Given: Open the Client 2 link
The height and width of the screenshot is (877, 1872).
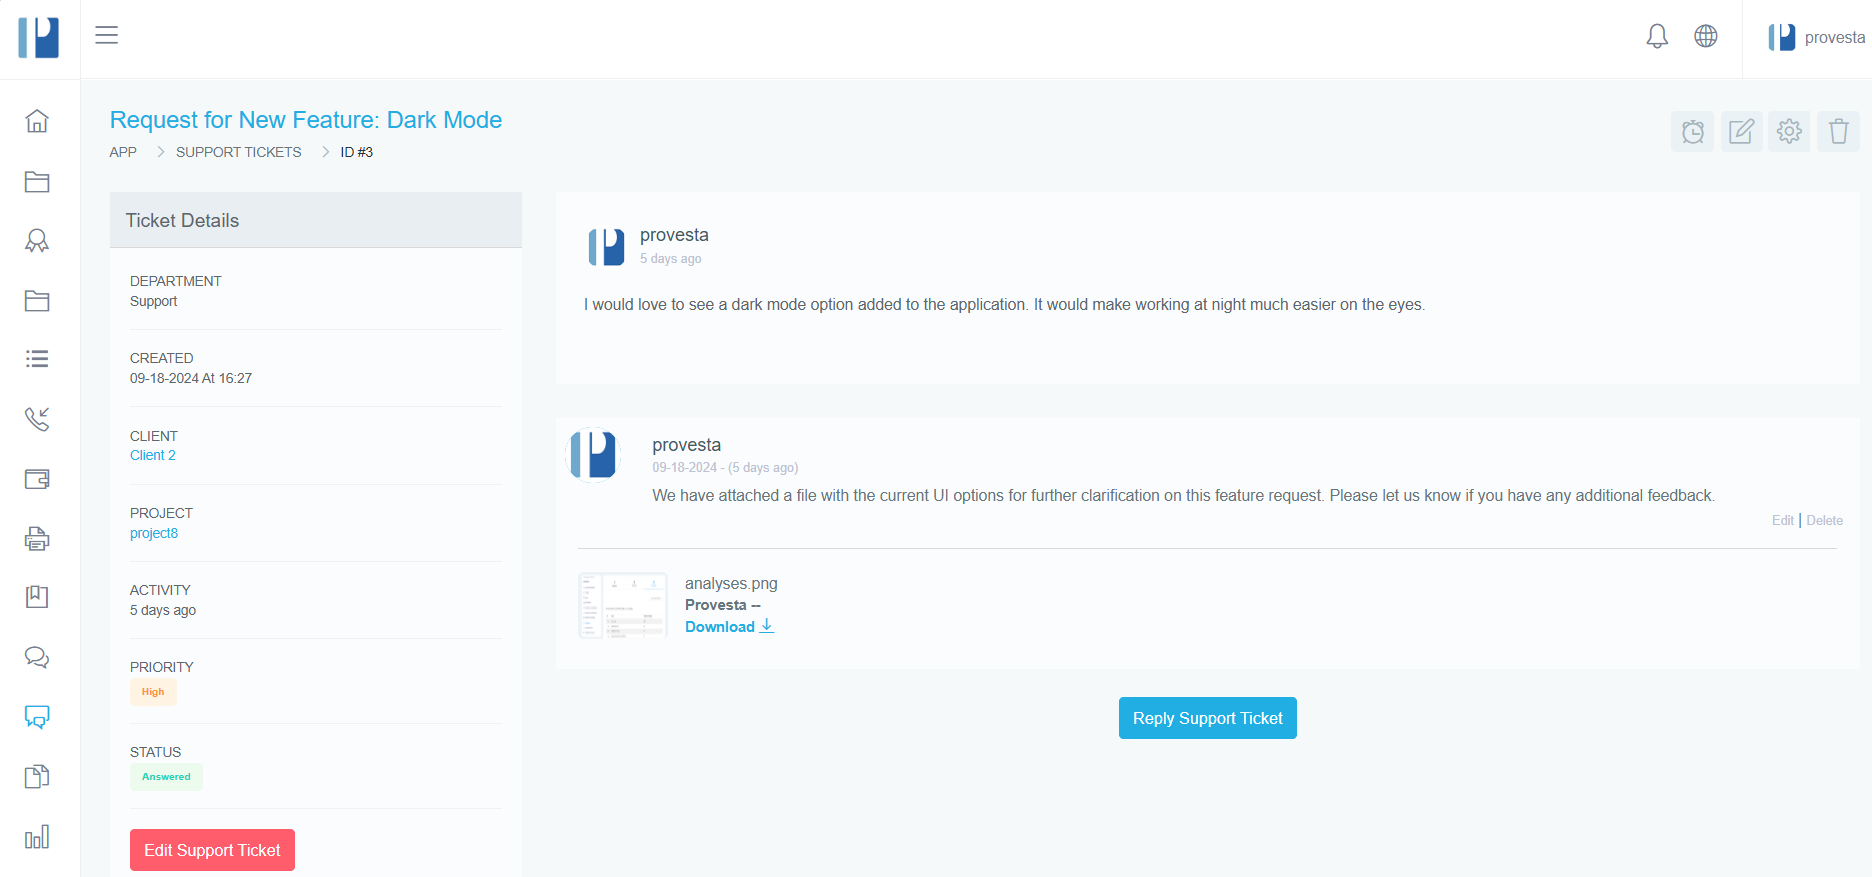Looking at the screenshot, I should (153, 456).
